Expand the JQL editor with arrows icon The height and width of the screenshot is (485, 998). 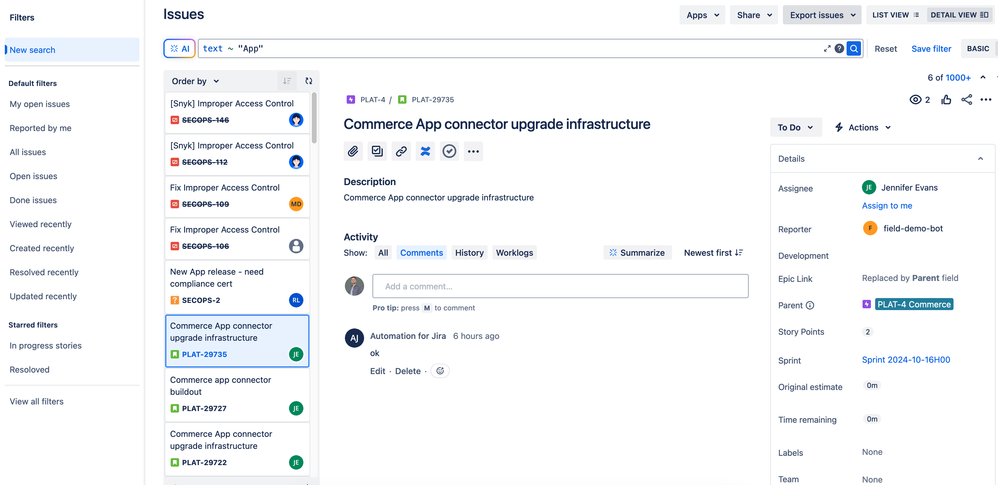[x=827, y=48]
